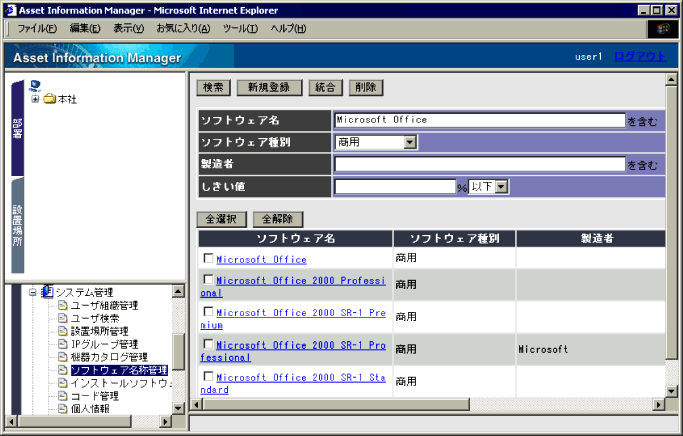
Task: Select IPグループ管理 in the menu tree
Action: tap(105, 344)
